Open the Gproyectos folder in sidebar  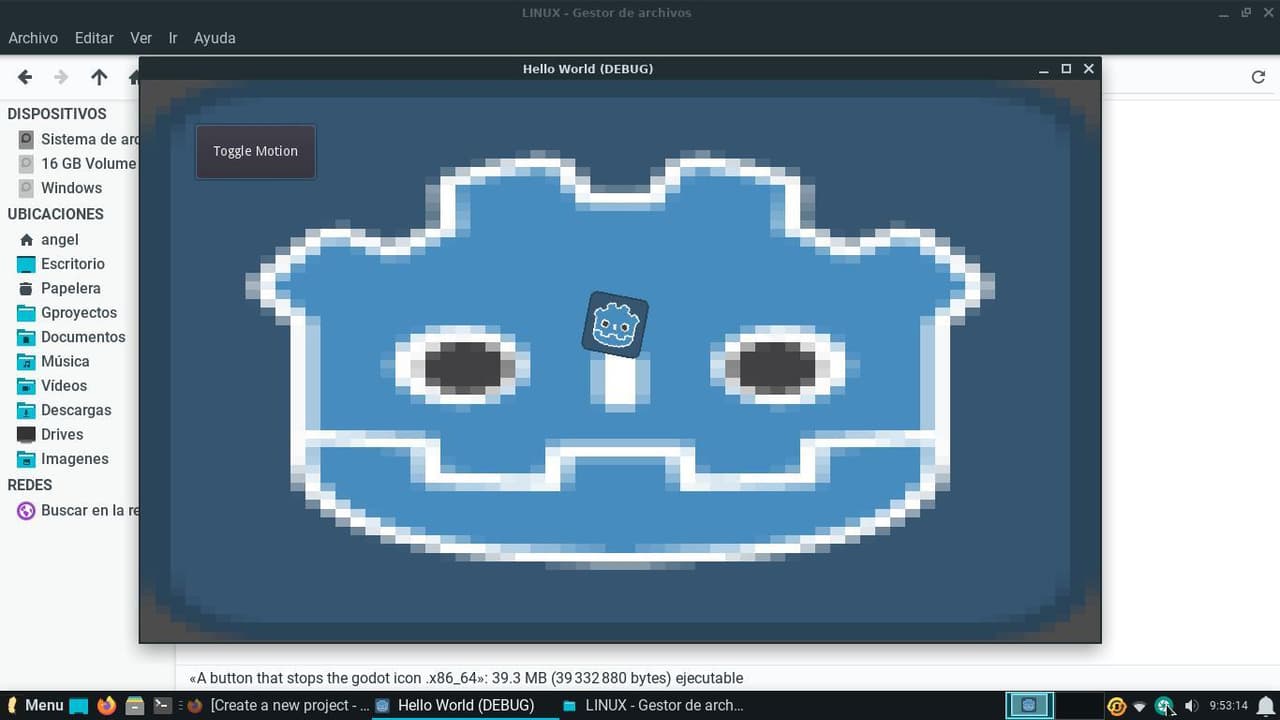click(x=78, y=313)
